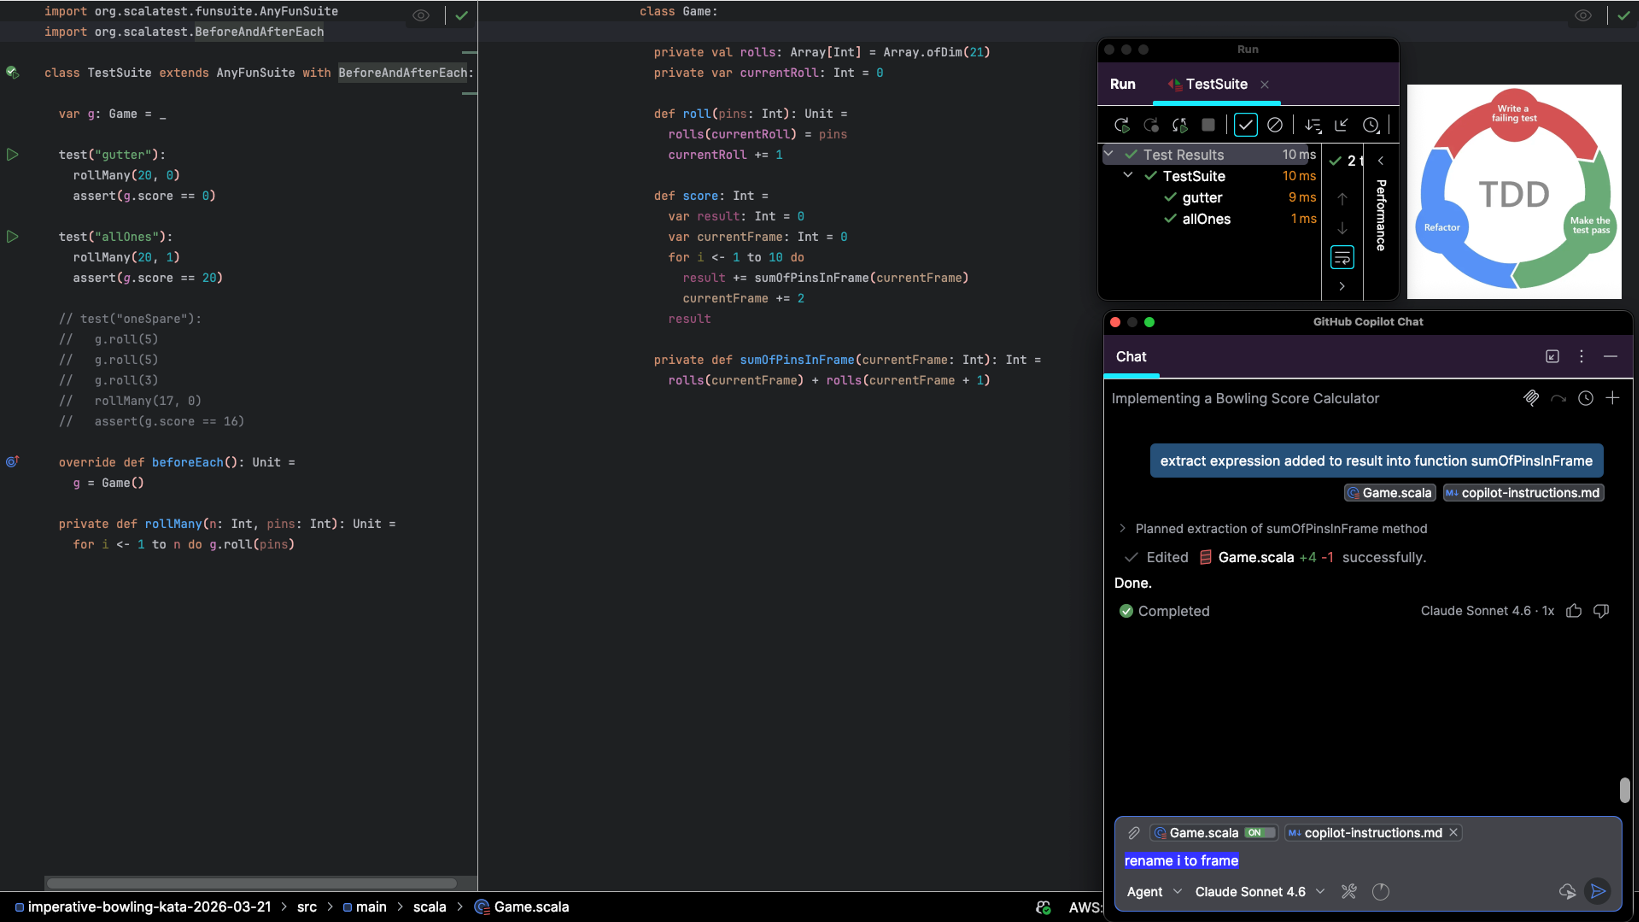Open the edited Game.scala file link
1639x922 pixels.
1255,557
